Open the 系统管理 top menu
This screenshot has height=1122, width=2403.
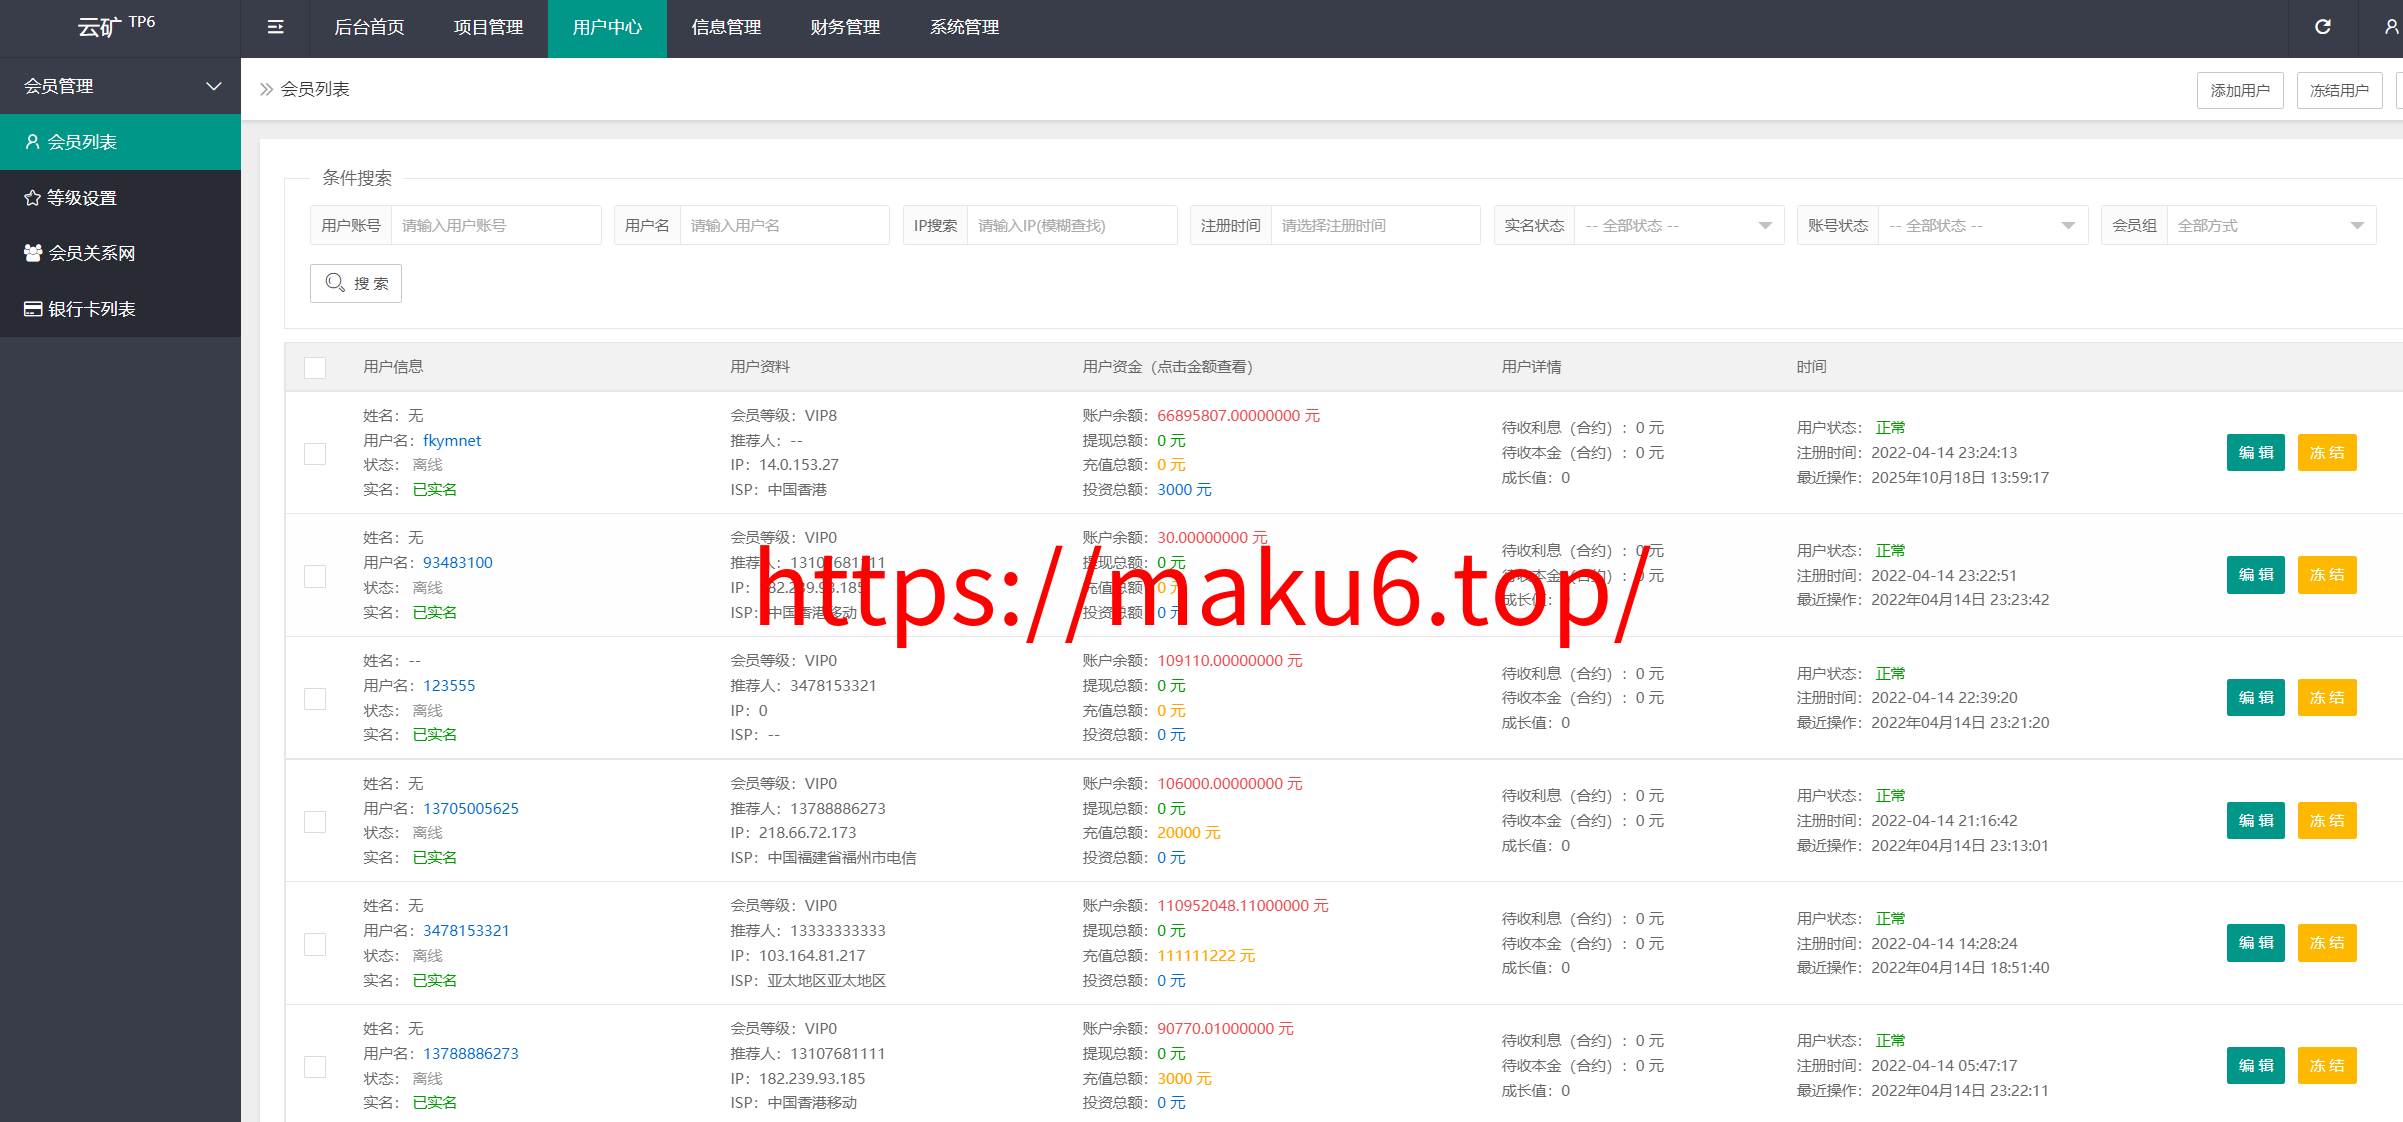tap(964, 28)
